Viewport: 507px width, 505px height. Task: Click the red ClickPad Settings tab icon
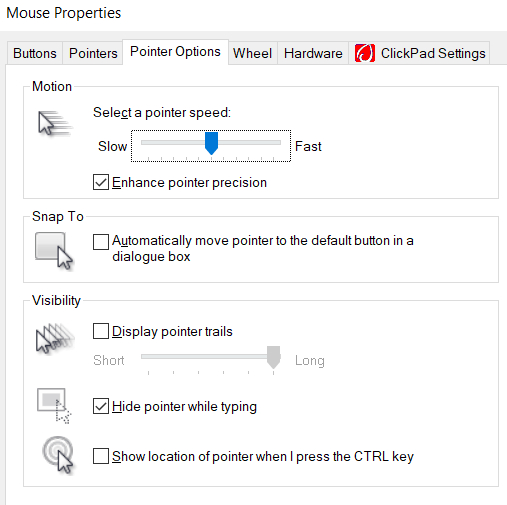coord(365,53)
